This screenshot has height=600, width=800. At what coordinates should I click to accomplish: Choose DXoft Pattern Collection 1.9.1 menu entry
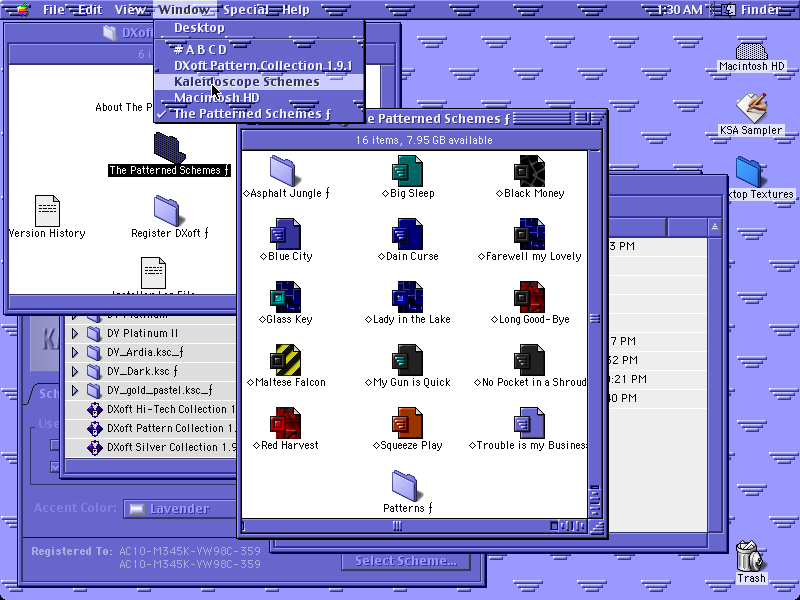coord(259,66)
